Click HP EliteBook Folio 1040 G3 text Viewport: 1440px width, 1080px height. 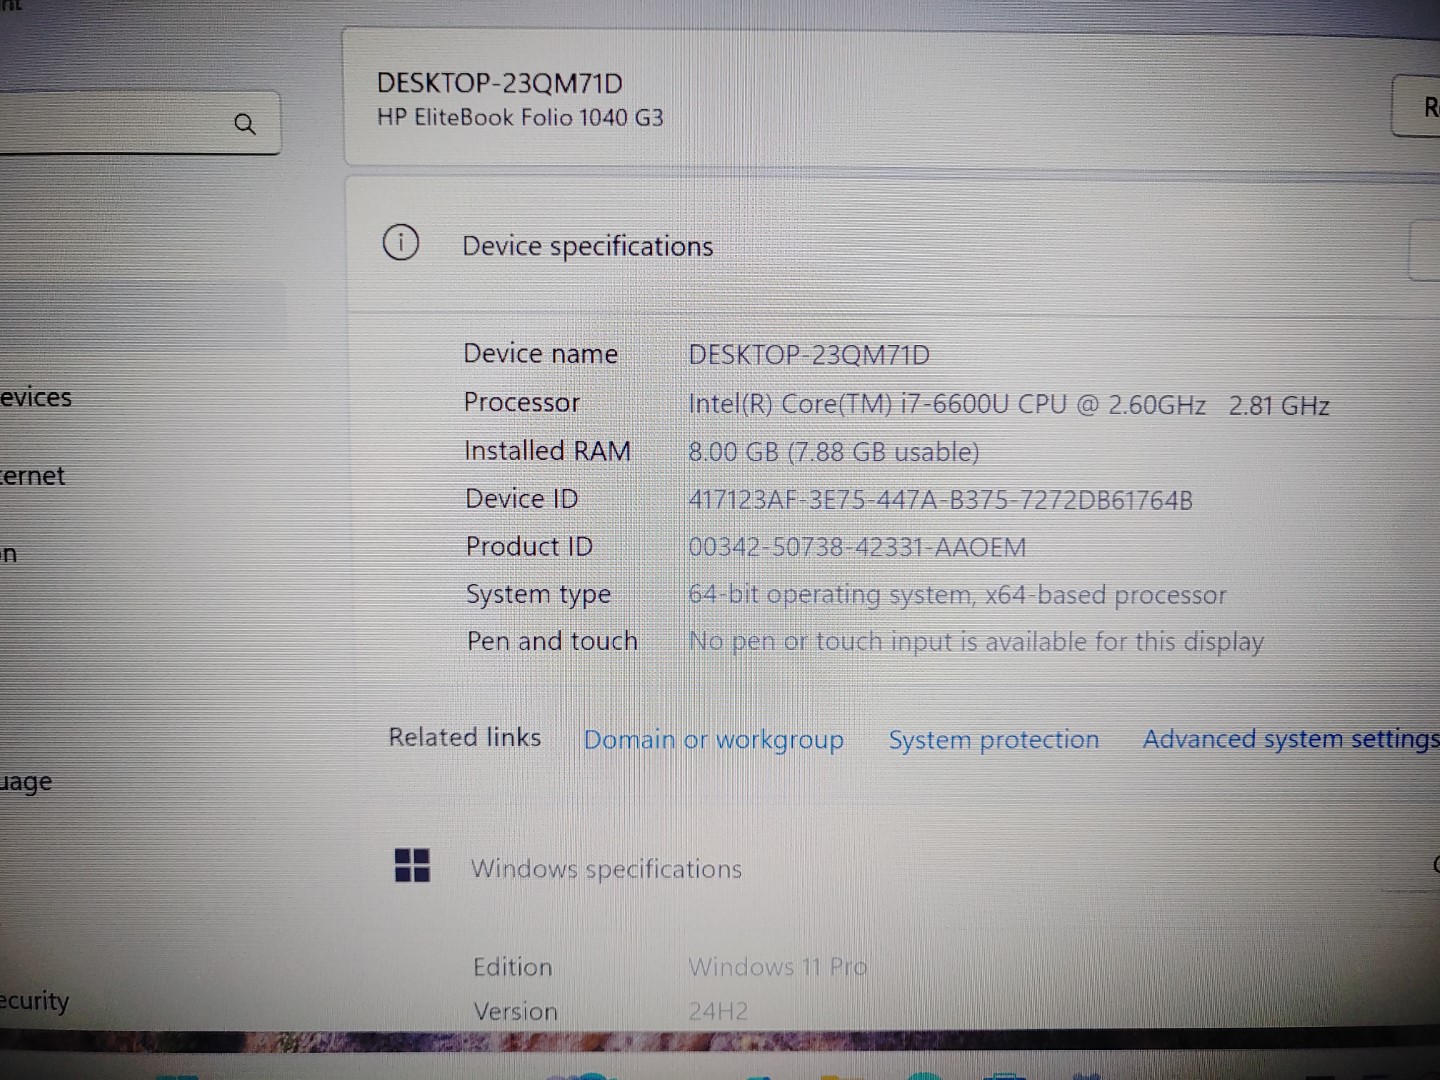tap(520, 118)
